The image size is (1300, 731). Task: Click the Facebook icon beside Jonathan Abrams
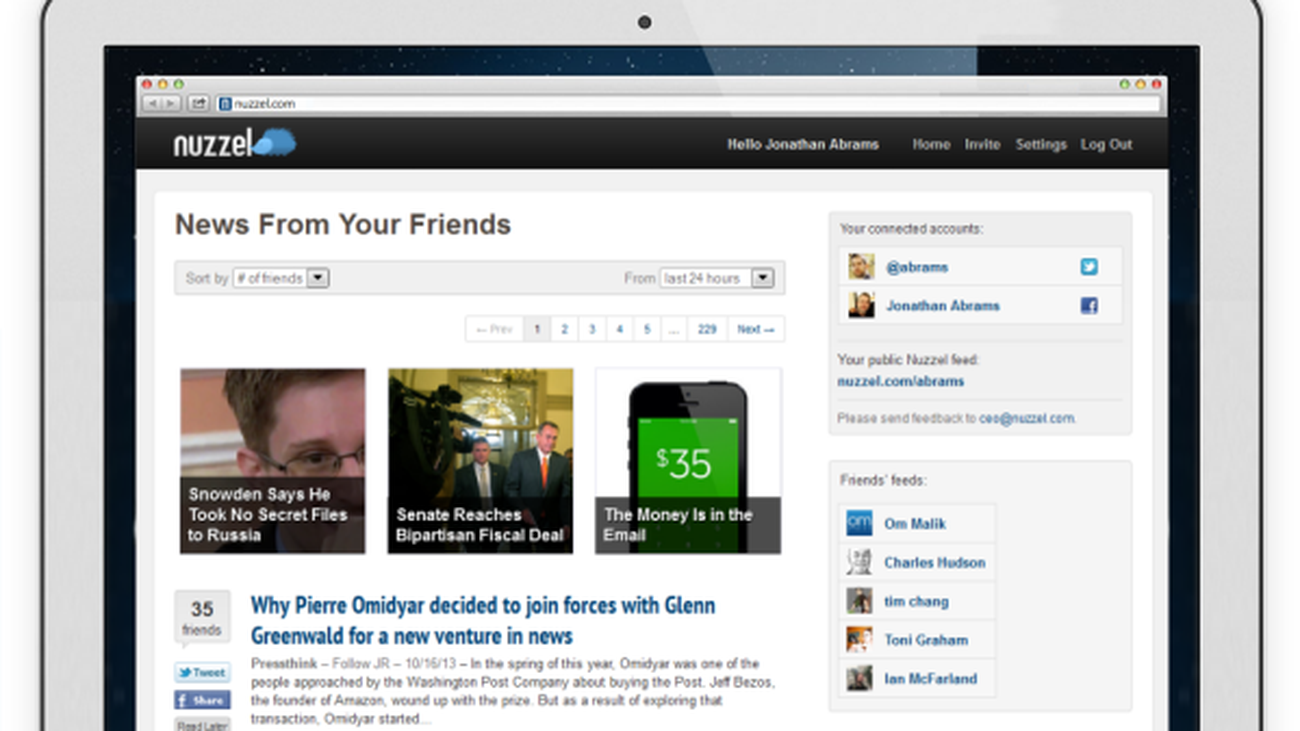pyautogui.click(x=1088, y=306)
